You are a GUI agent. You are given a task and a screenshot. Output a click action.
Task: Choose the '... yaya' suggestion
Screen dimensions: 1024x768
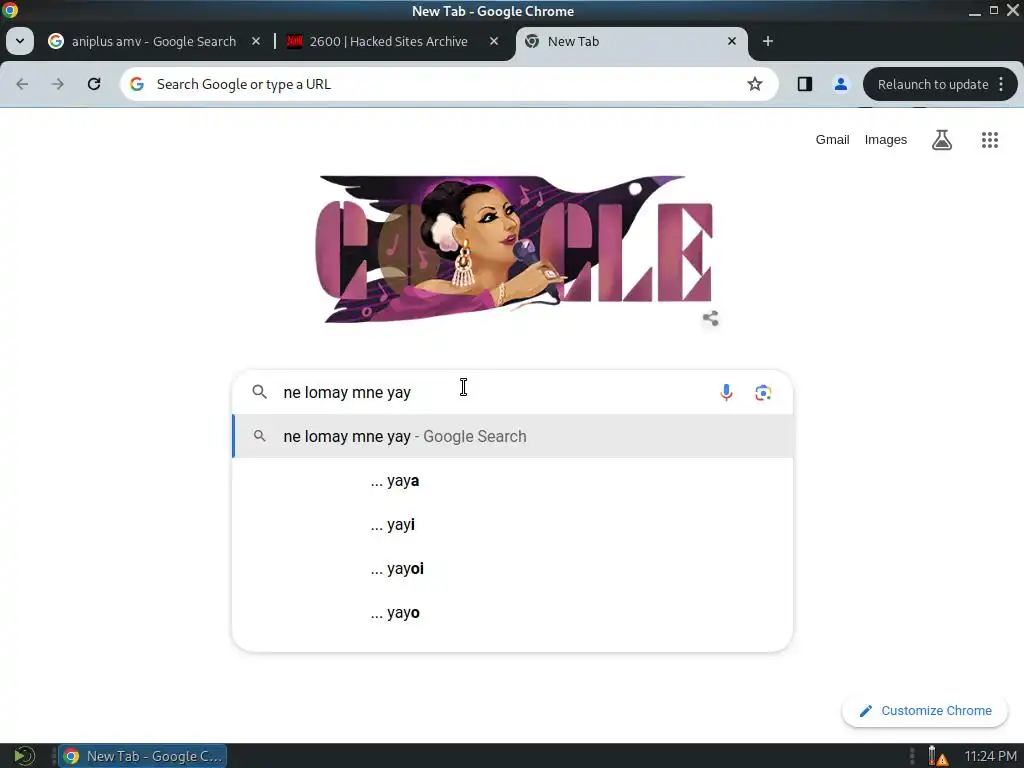click(513, 481)
